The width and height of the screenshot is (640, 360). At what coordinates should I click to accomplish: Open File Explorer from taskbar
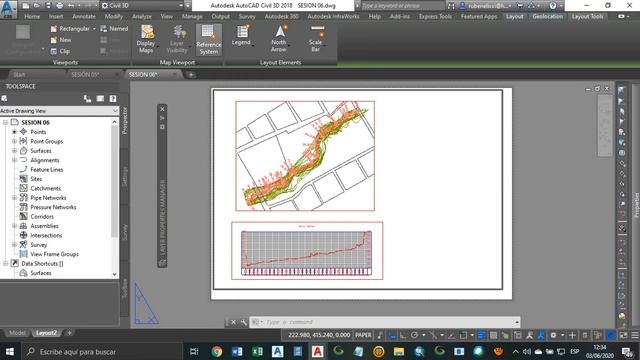[399, 351]
